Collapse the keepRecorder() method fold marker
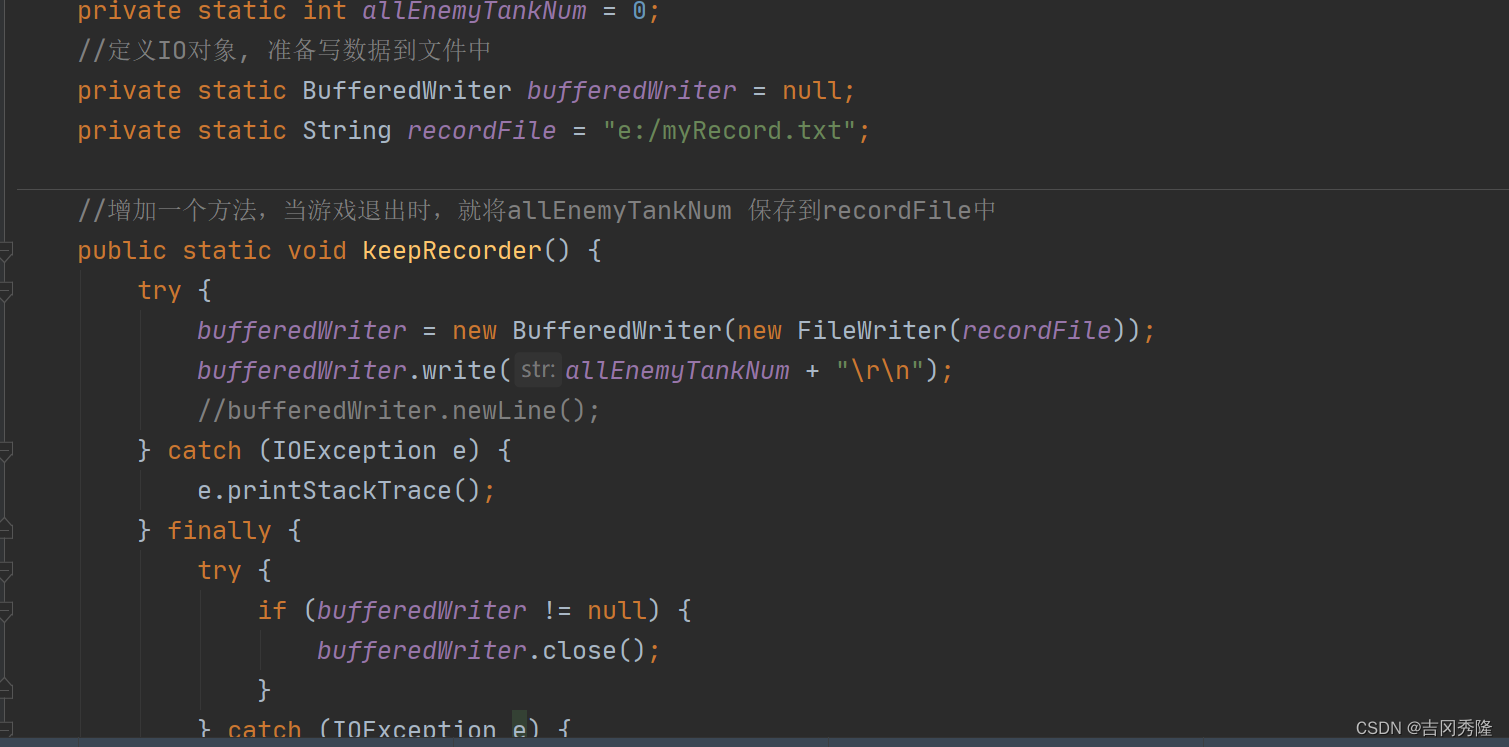This screenshot has width=1509, height=747. (x=5, y=251)
